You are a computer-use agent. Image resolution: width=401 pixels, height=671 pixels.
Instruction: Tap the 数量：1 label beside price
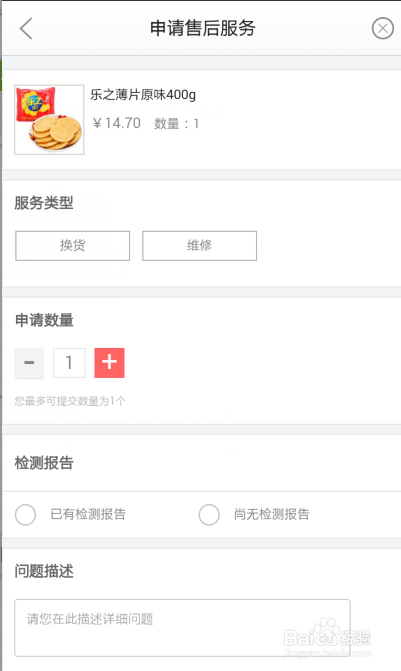coord(177,124)
